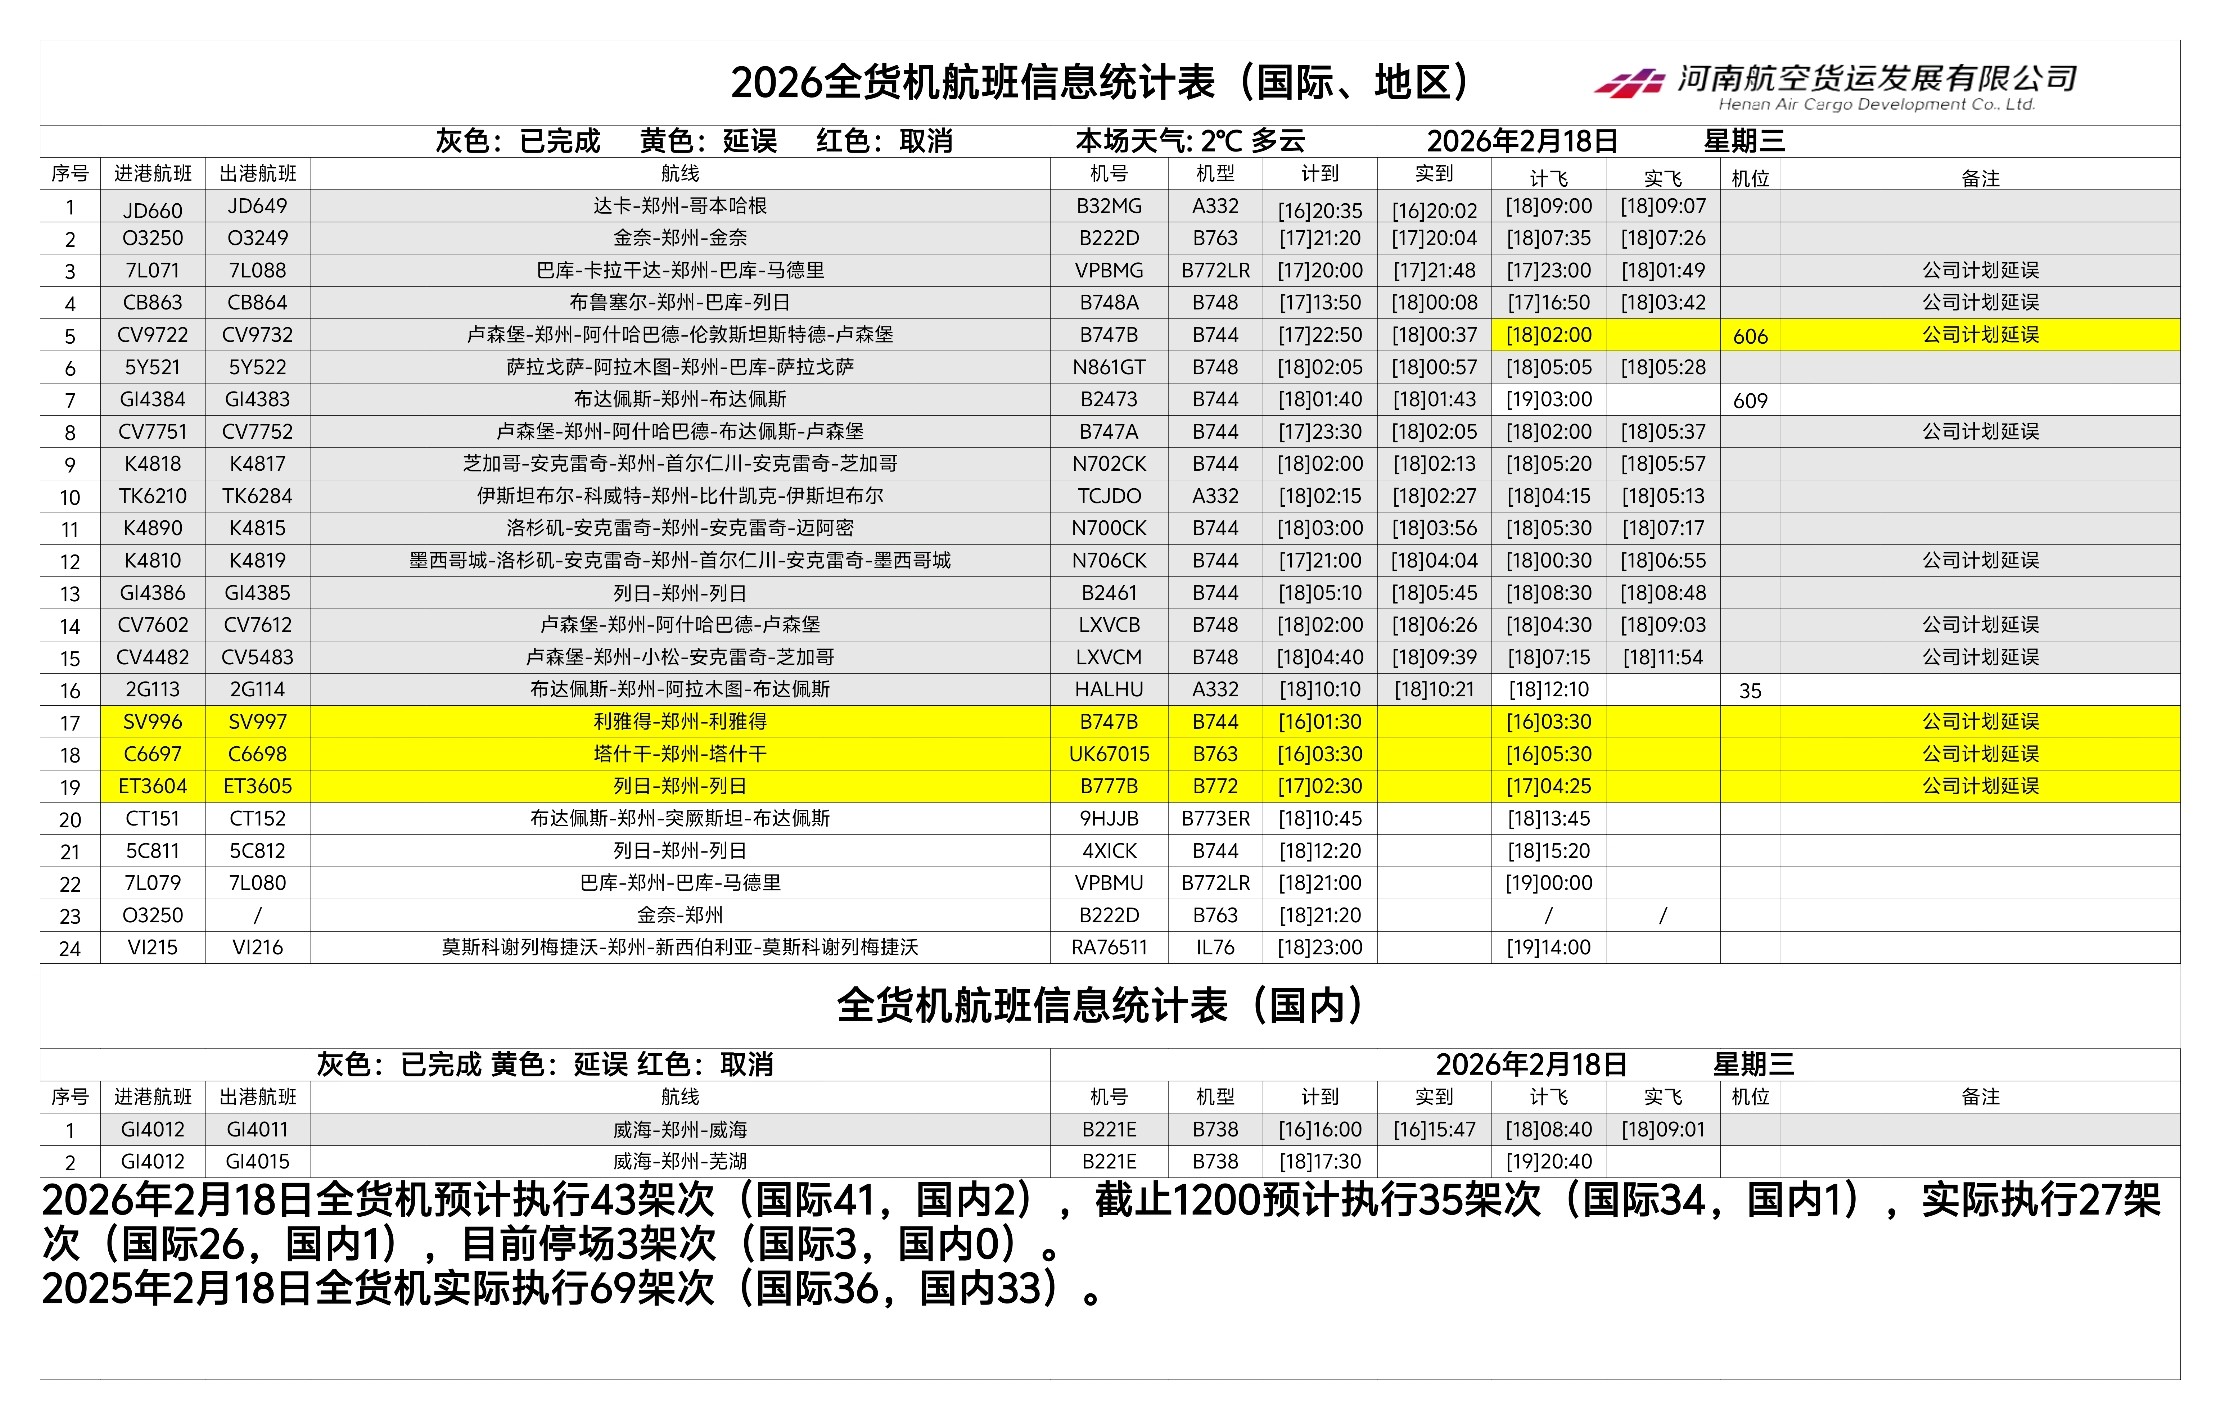Select the 出港航班 header in international table

[x=257, y=174]
